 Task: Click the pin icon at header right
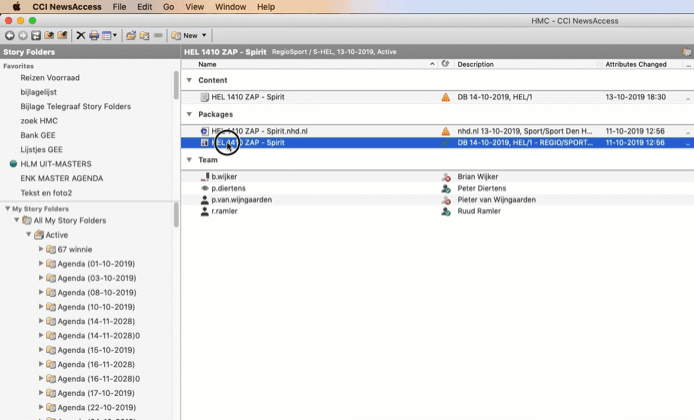[x=686, y=51]
